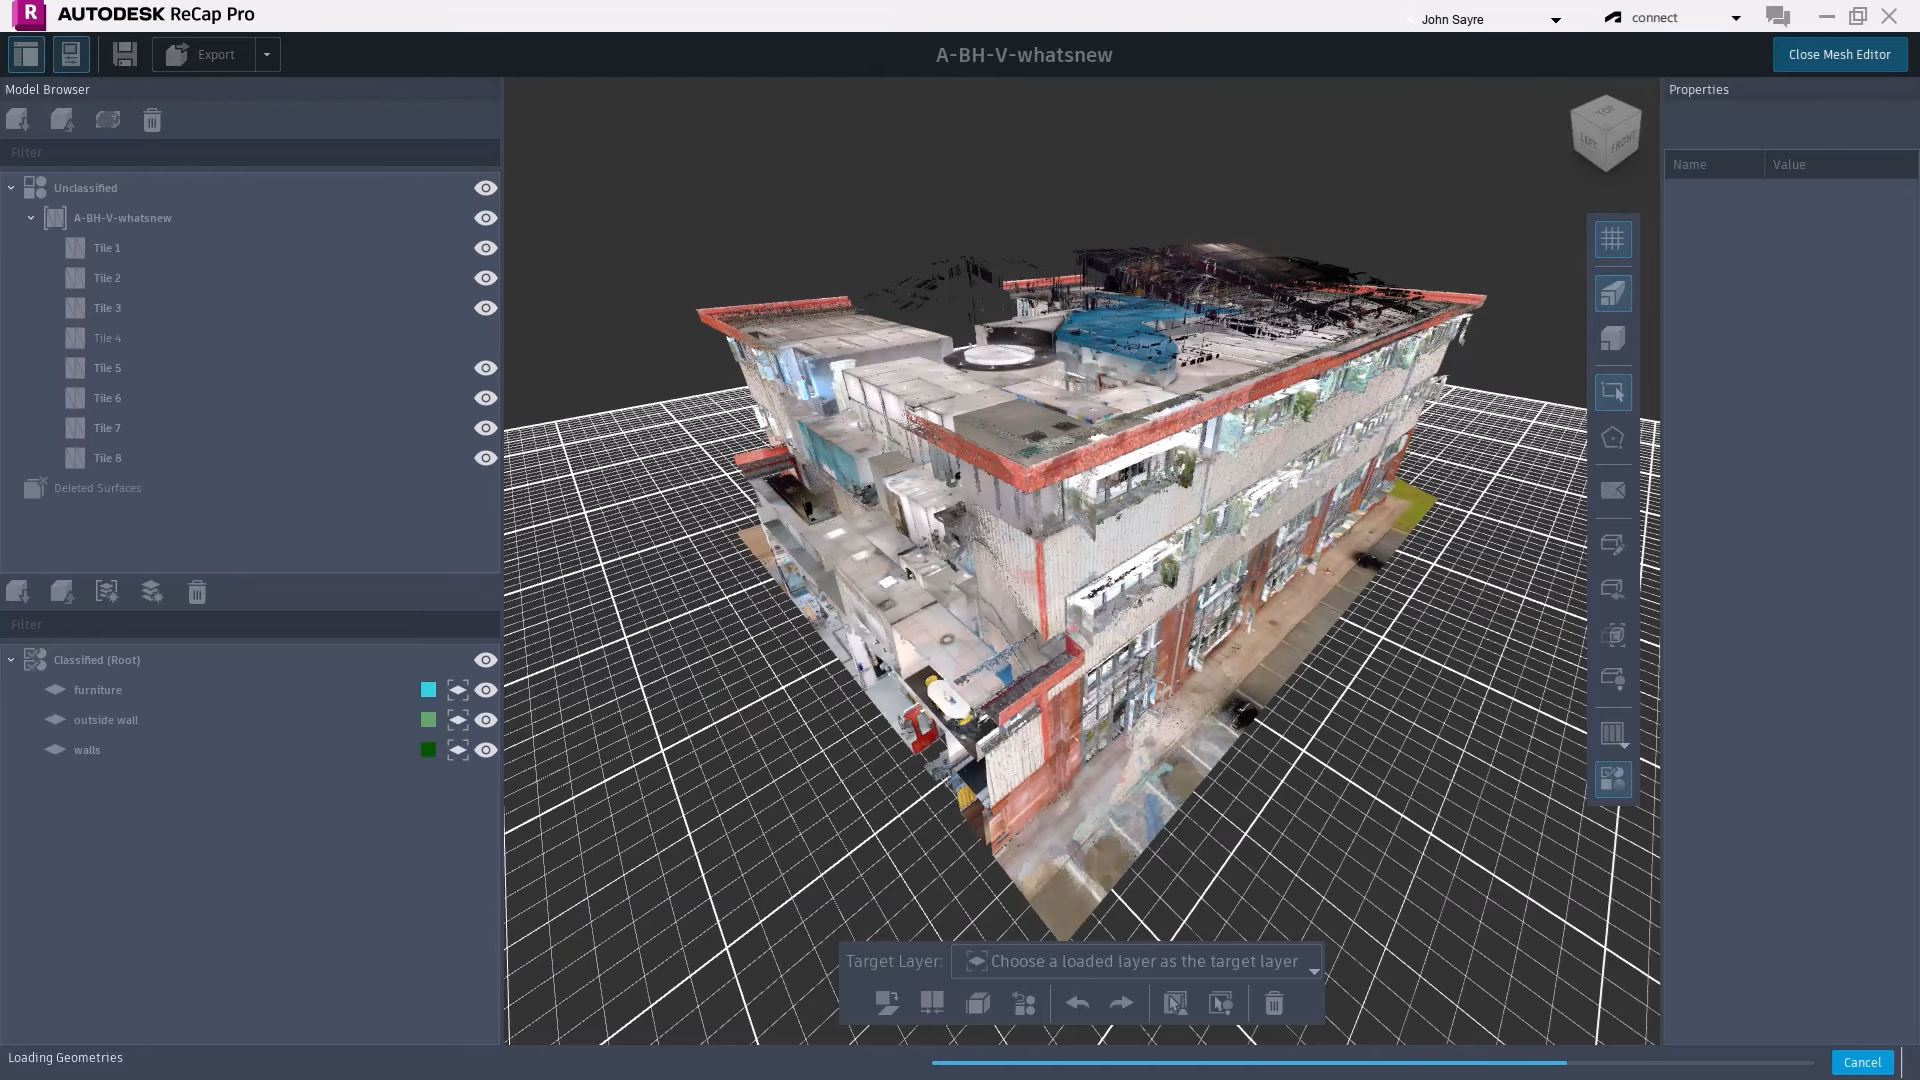1920x1080 pixels.
Task: Toggle visibility of furniture layer
Action: point(485,690)
